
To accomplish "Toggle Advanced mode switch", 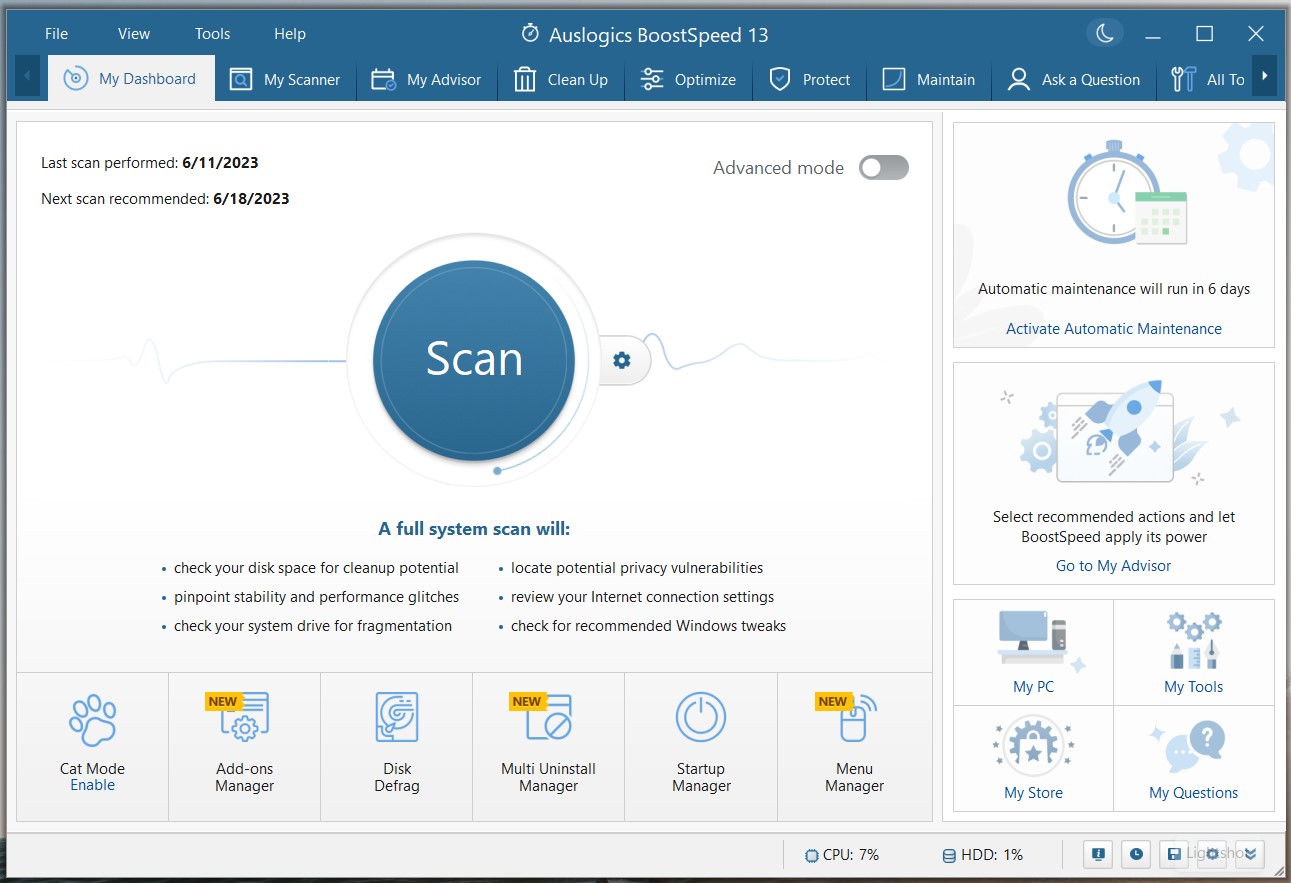I will point(883,168).
